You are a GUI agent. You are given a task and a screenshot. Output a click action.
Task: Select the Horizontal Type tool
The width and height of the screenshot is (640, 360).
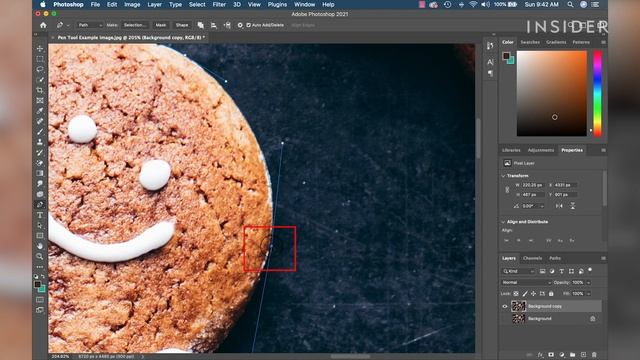click(40, 215)
